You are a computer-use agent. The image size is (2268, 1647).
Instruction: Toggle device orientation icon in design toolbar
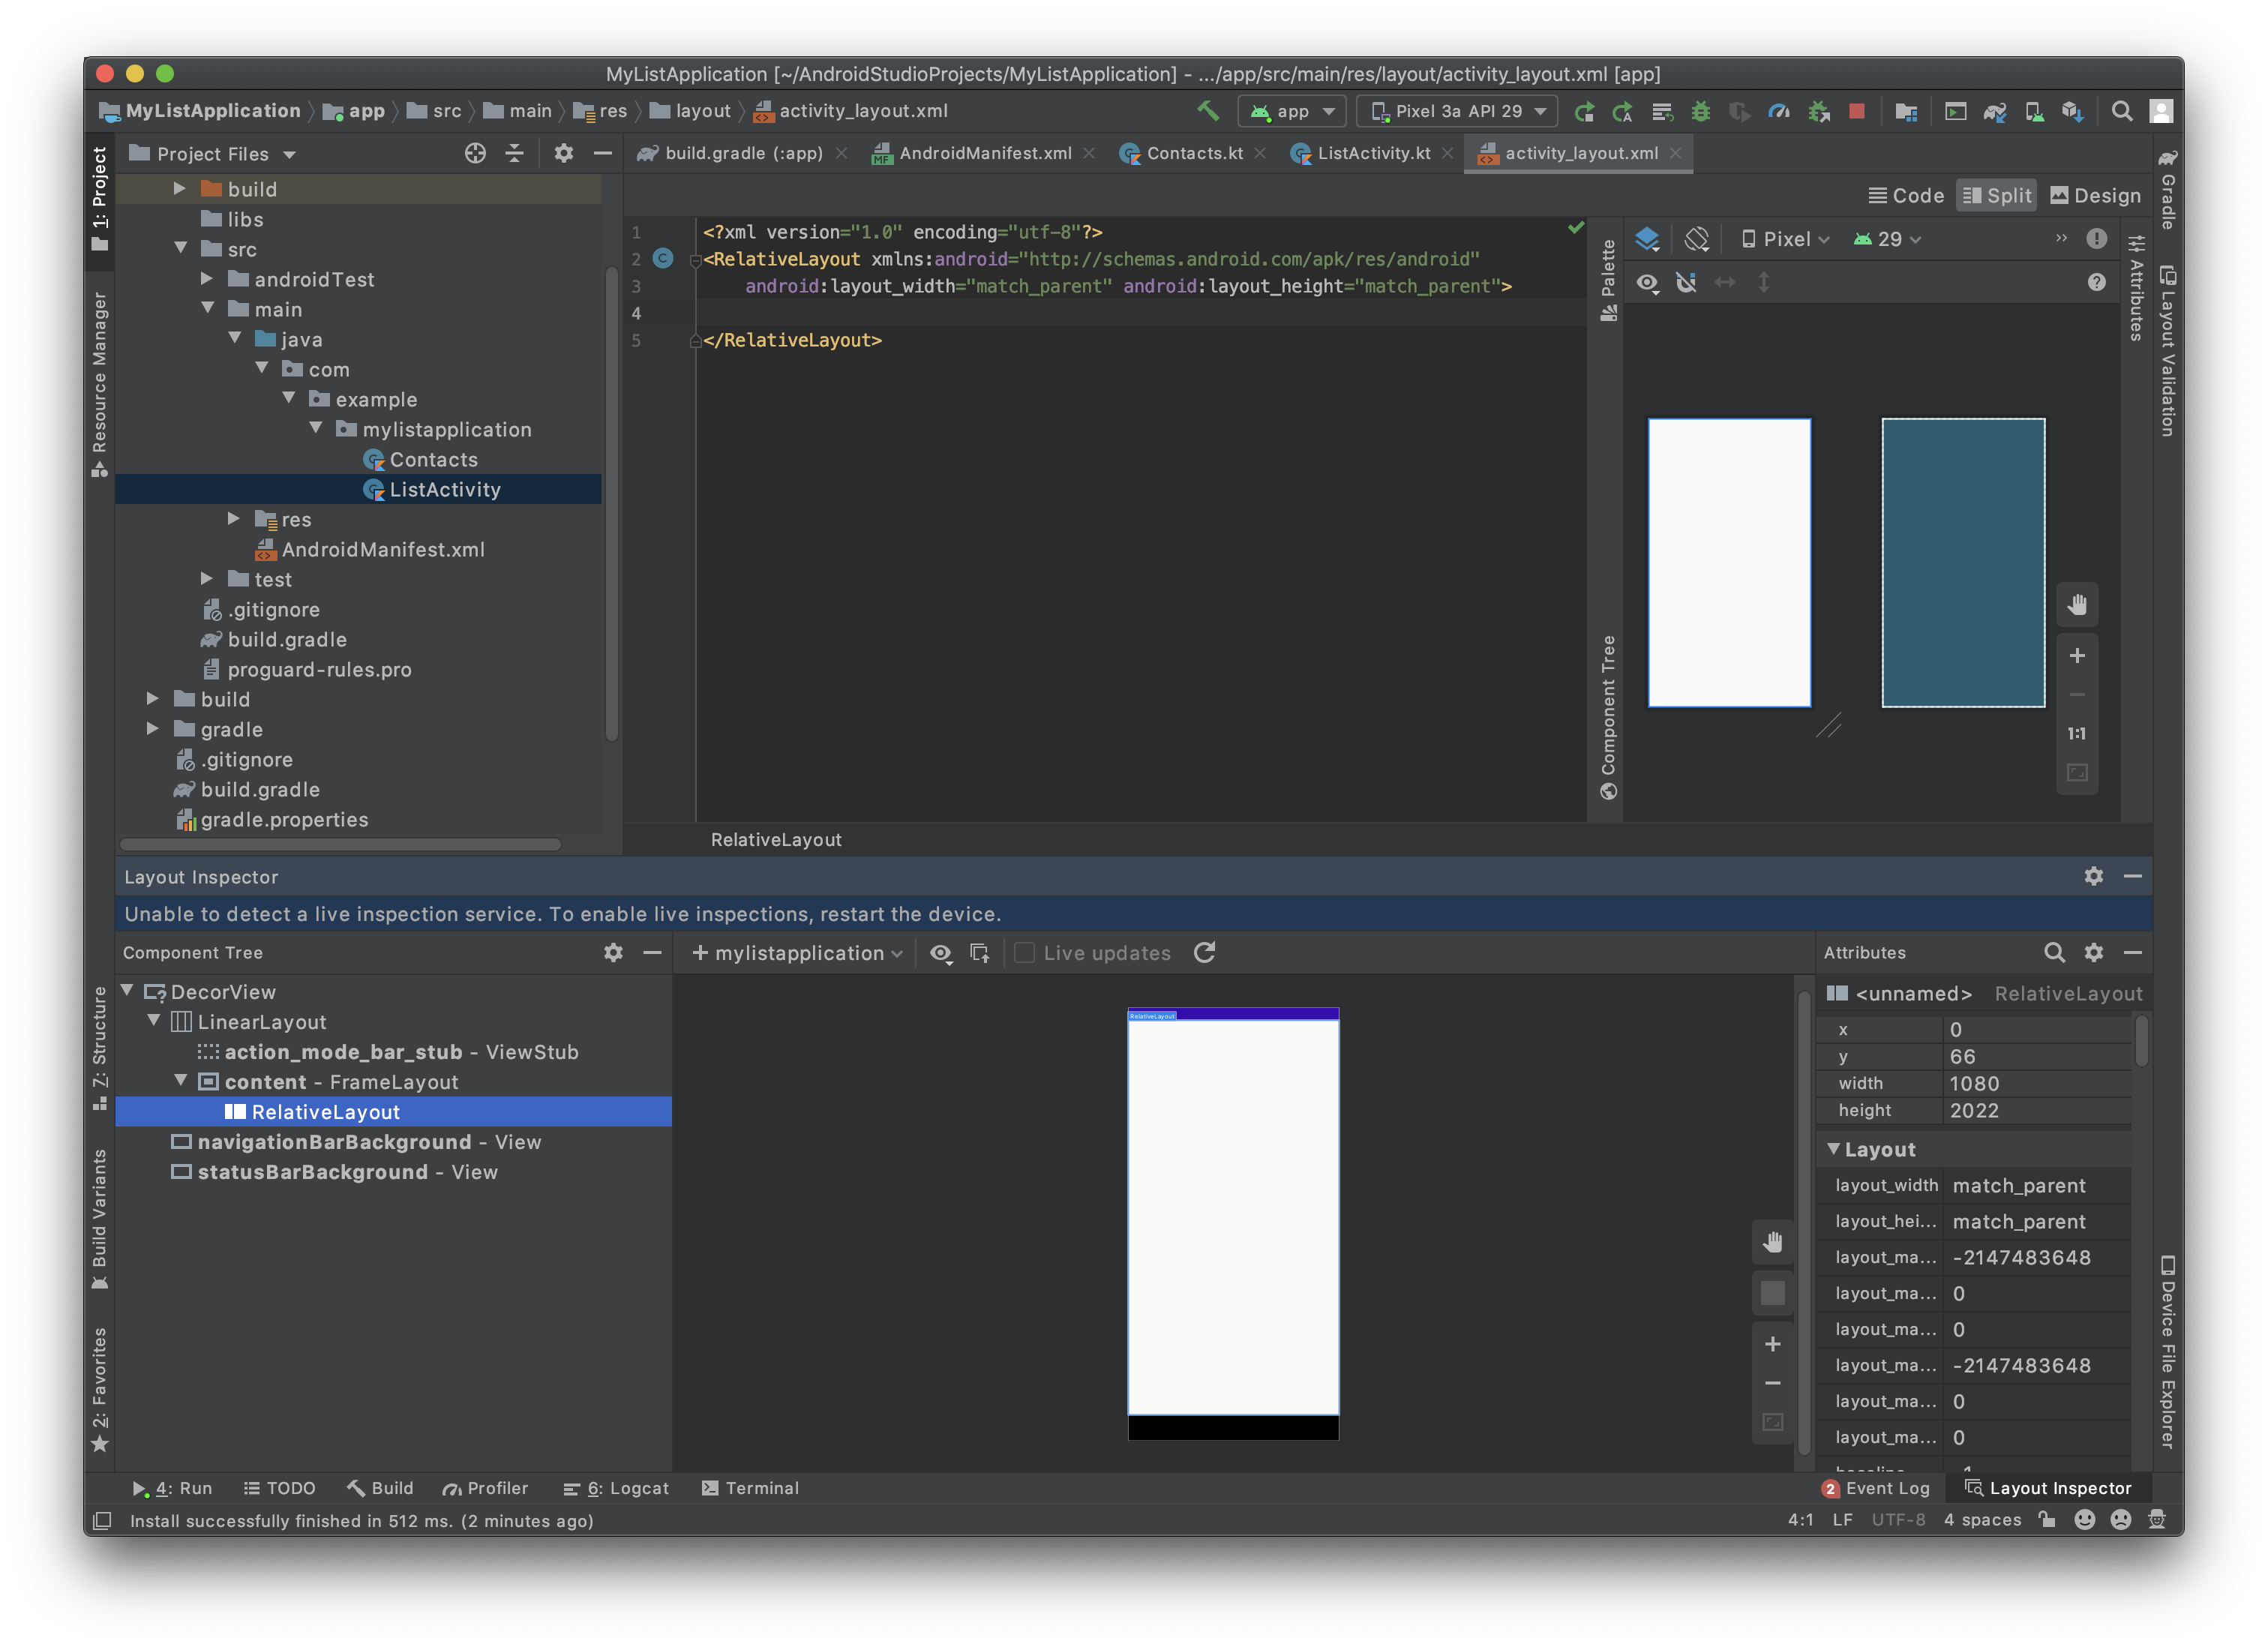pos(1697,239)
